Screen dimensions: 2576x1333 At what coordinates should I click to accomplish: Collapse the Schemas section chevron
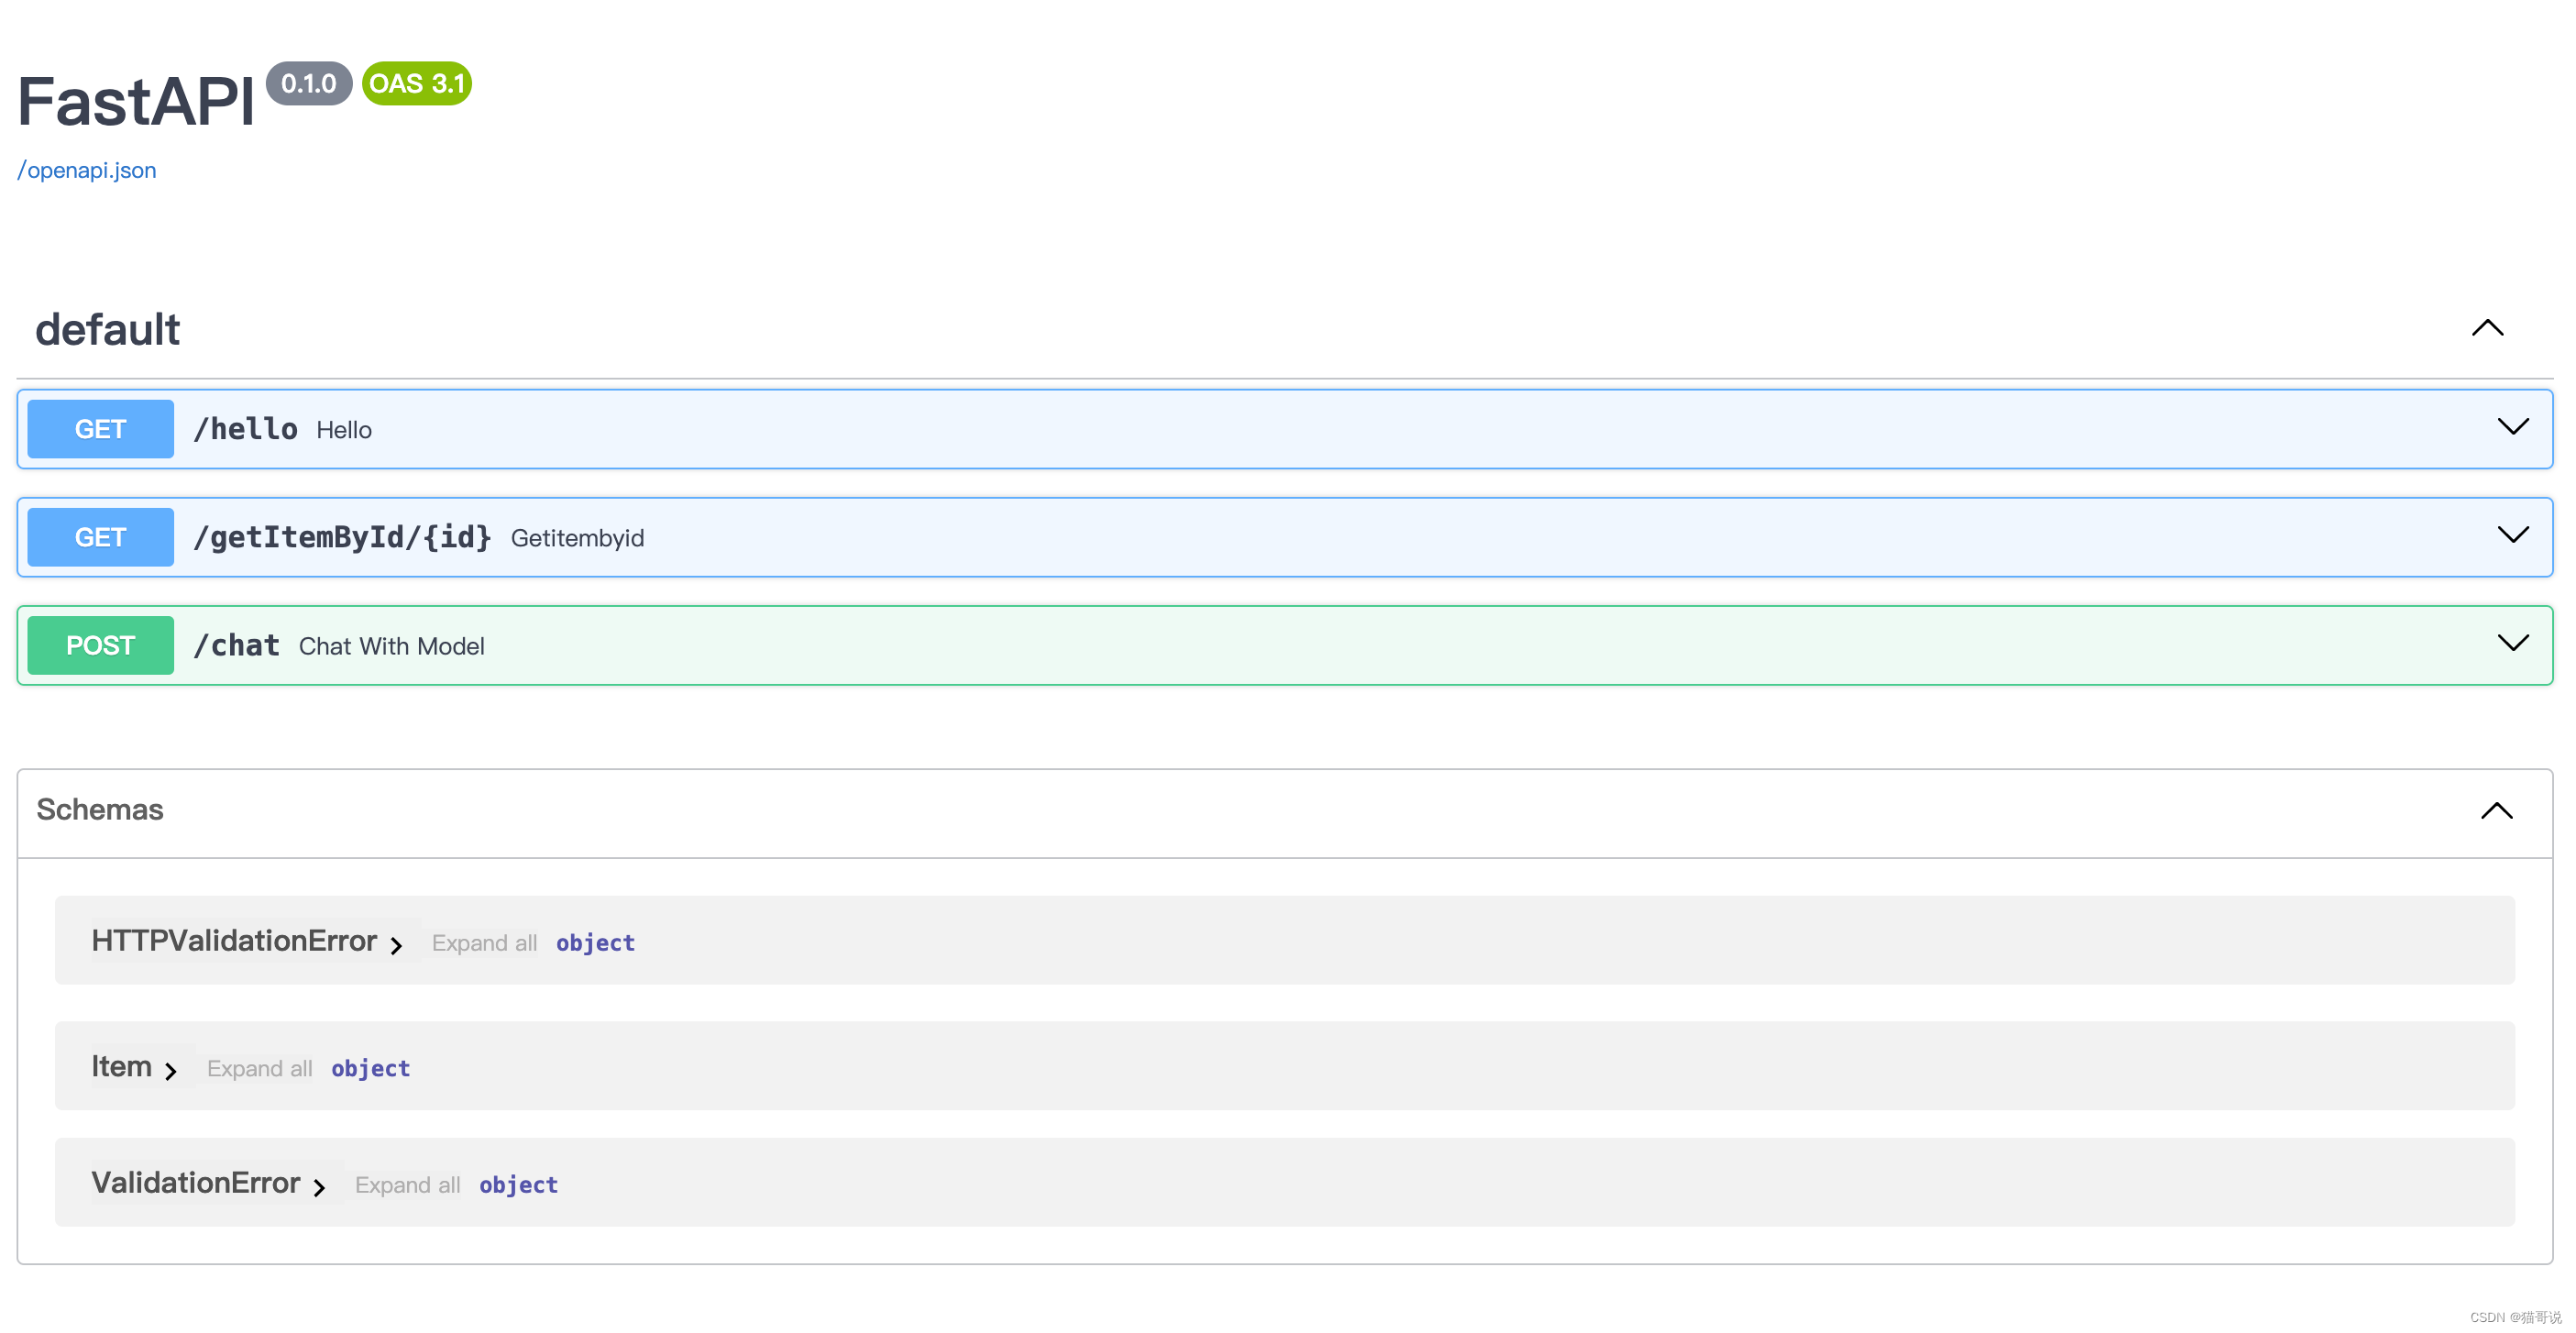coord(2496,810)
